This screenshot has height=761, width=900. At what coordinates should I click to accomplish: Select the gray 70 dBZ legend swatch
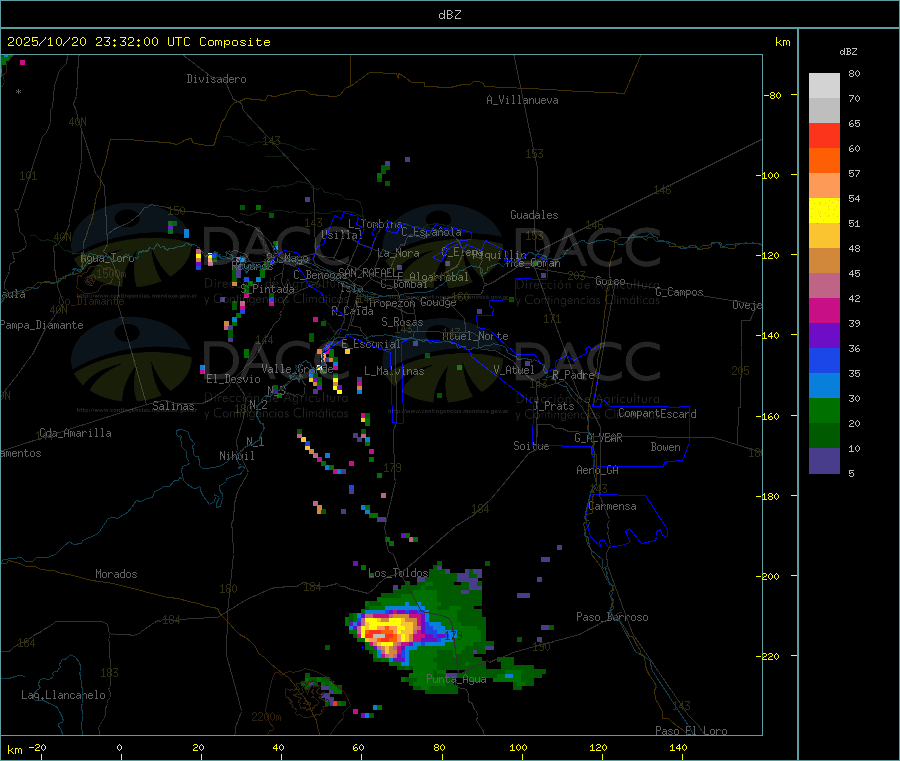pyautogui.click(x=824, y=111)
